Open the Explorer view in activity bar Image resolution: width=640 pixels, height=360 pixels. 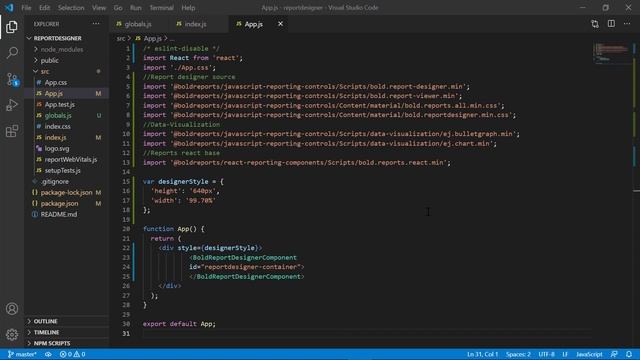point(12,27)
